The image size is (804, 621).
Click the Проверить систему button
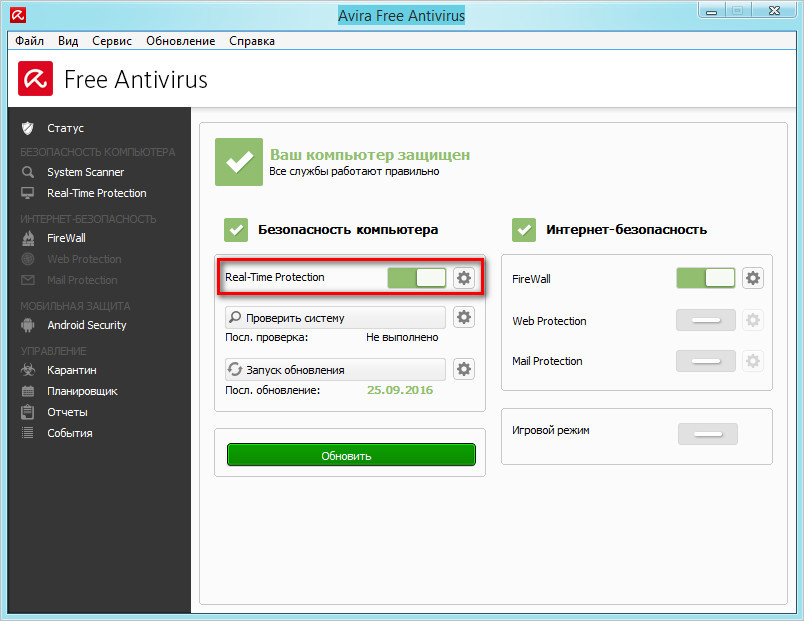335,318
